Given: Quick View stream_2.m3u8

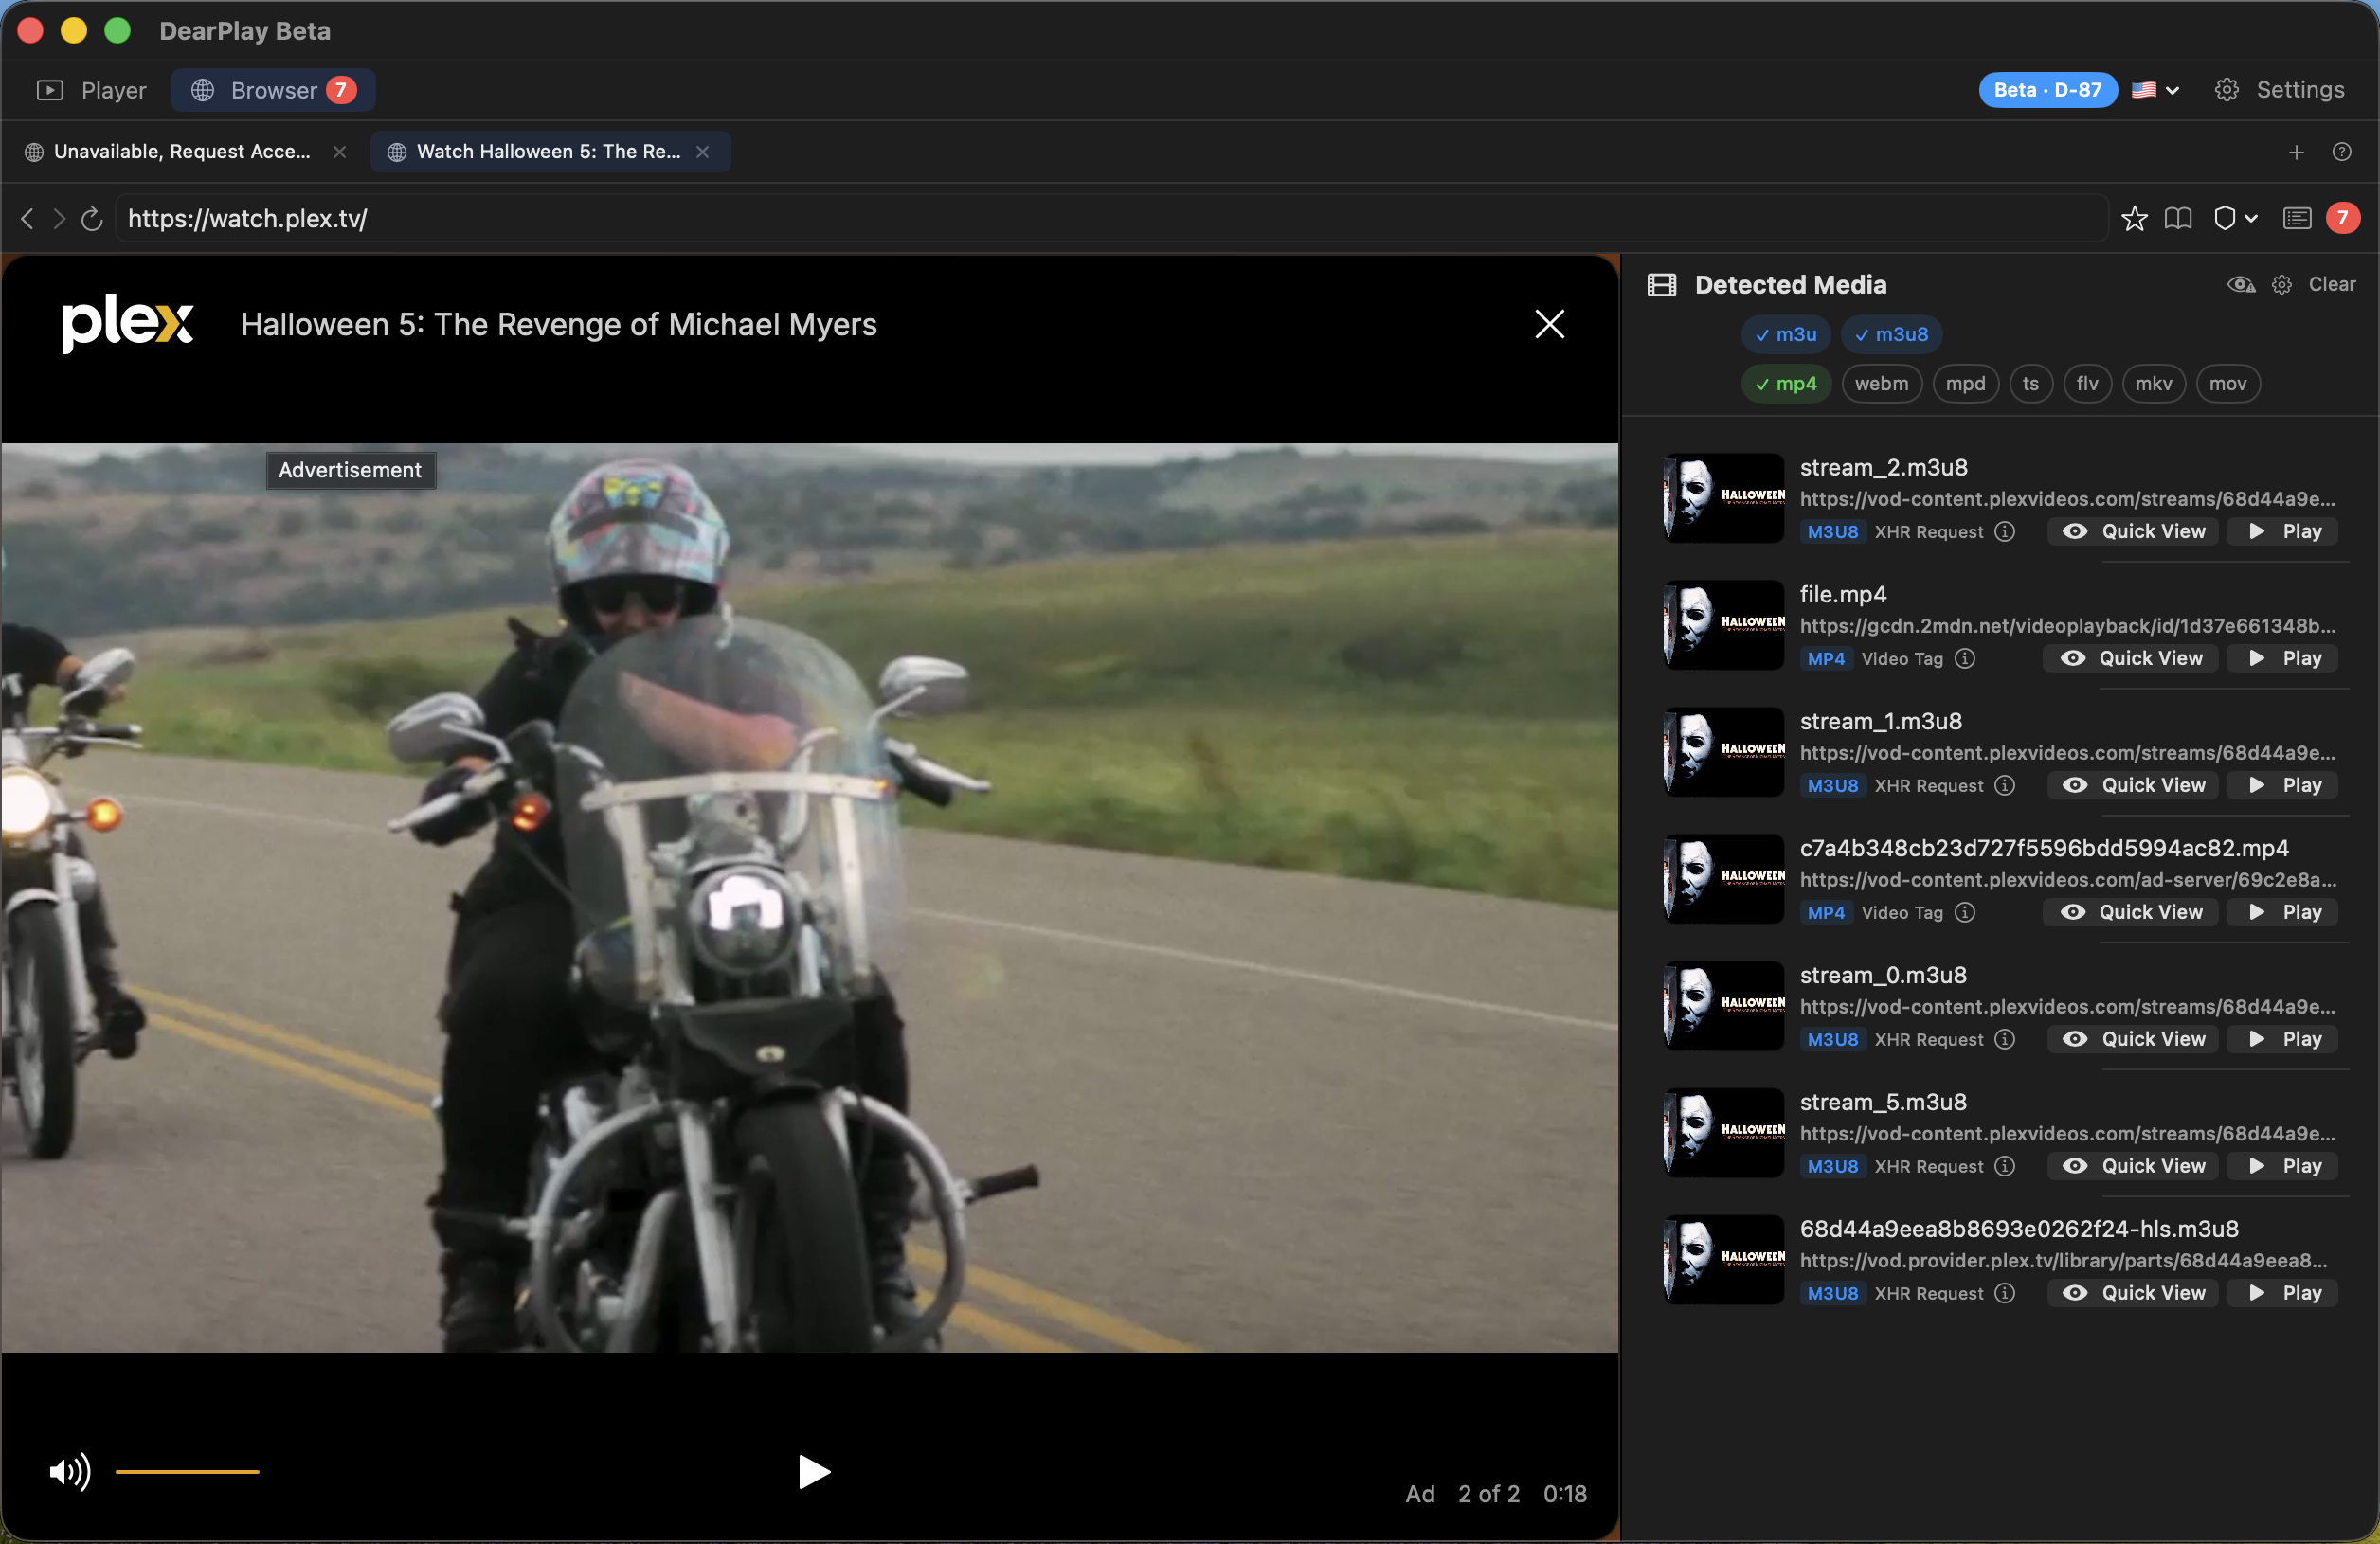Looking at the screenshot, I should tap(2134, 532).
